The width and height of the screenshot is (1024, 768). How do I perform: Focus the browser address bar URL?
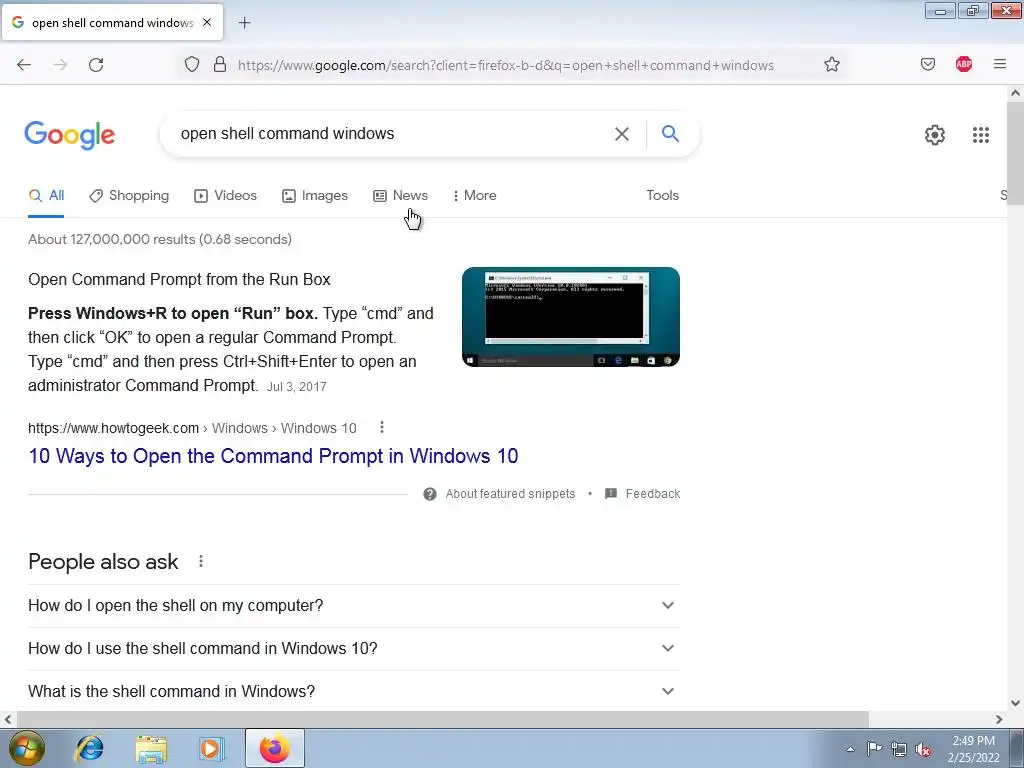[x=506, y=65]
